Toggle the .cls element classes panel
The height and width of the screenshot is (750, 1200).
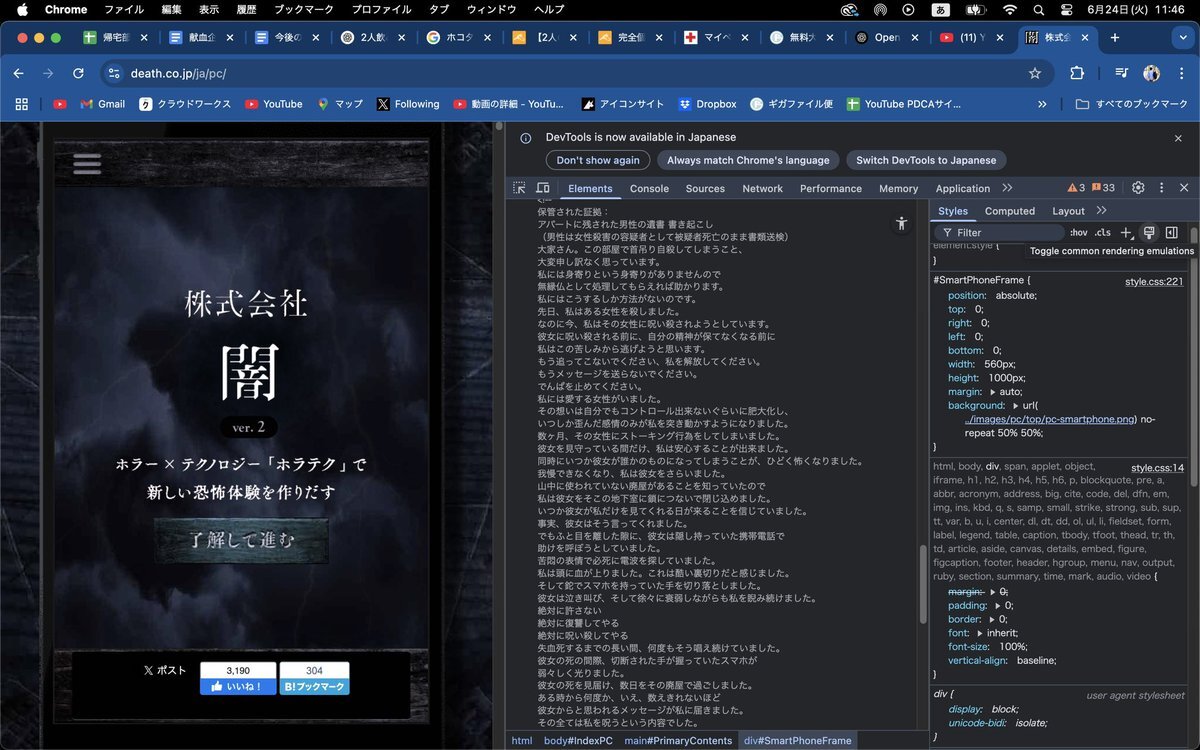pyautogui.click(x=1103, y=232)
